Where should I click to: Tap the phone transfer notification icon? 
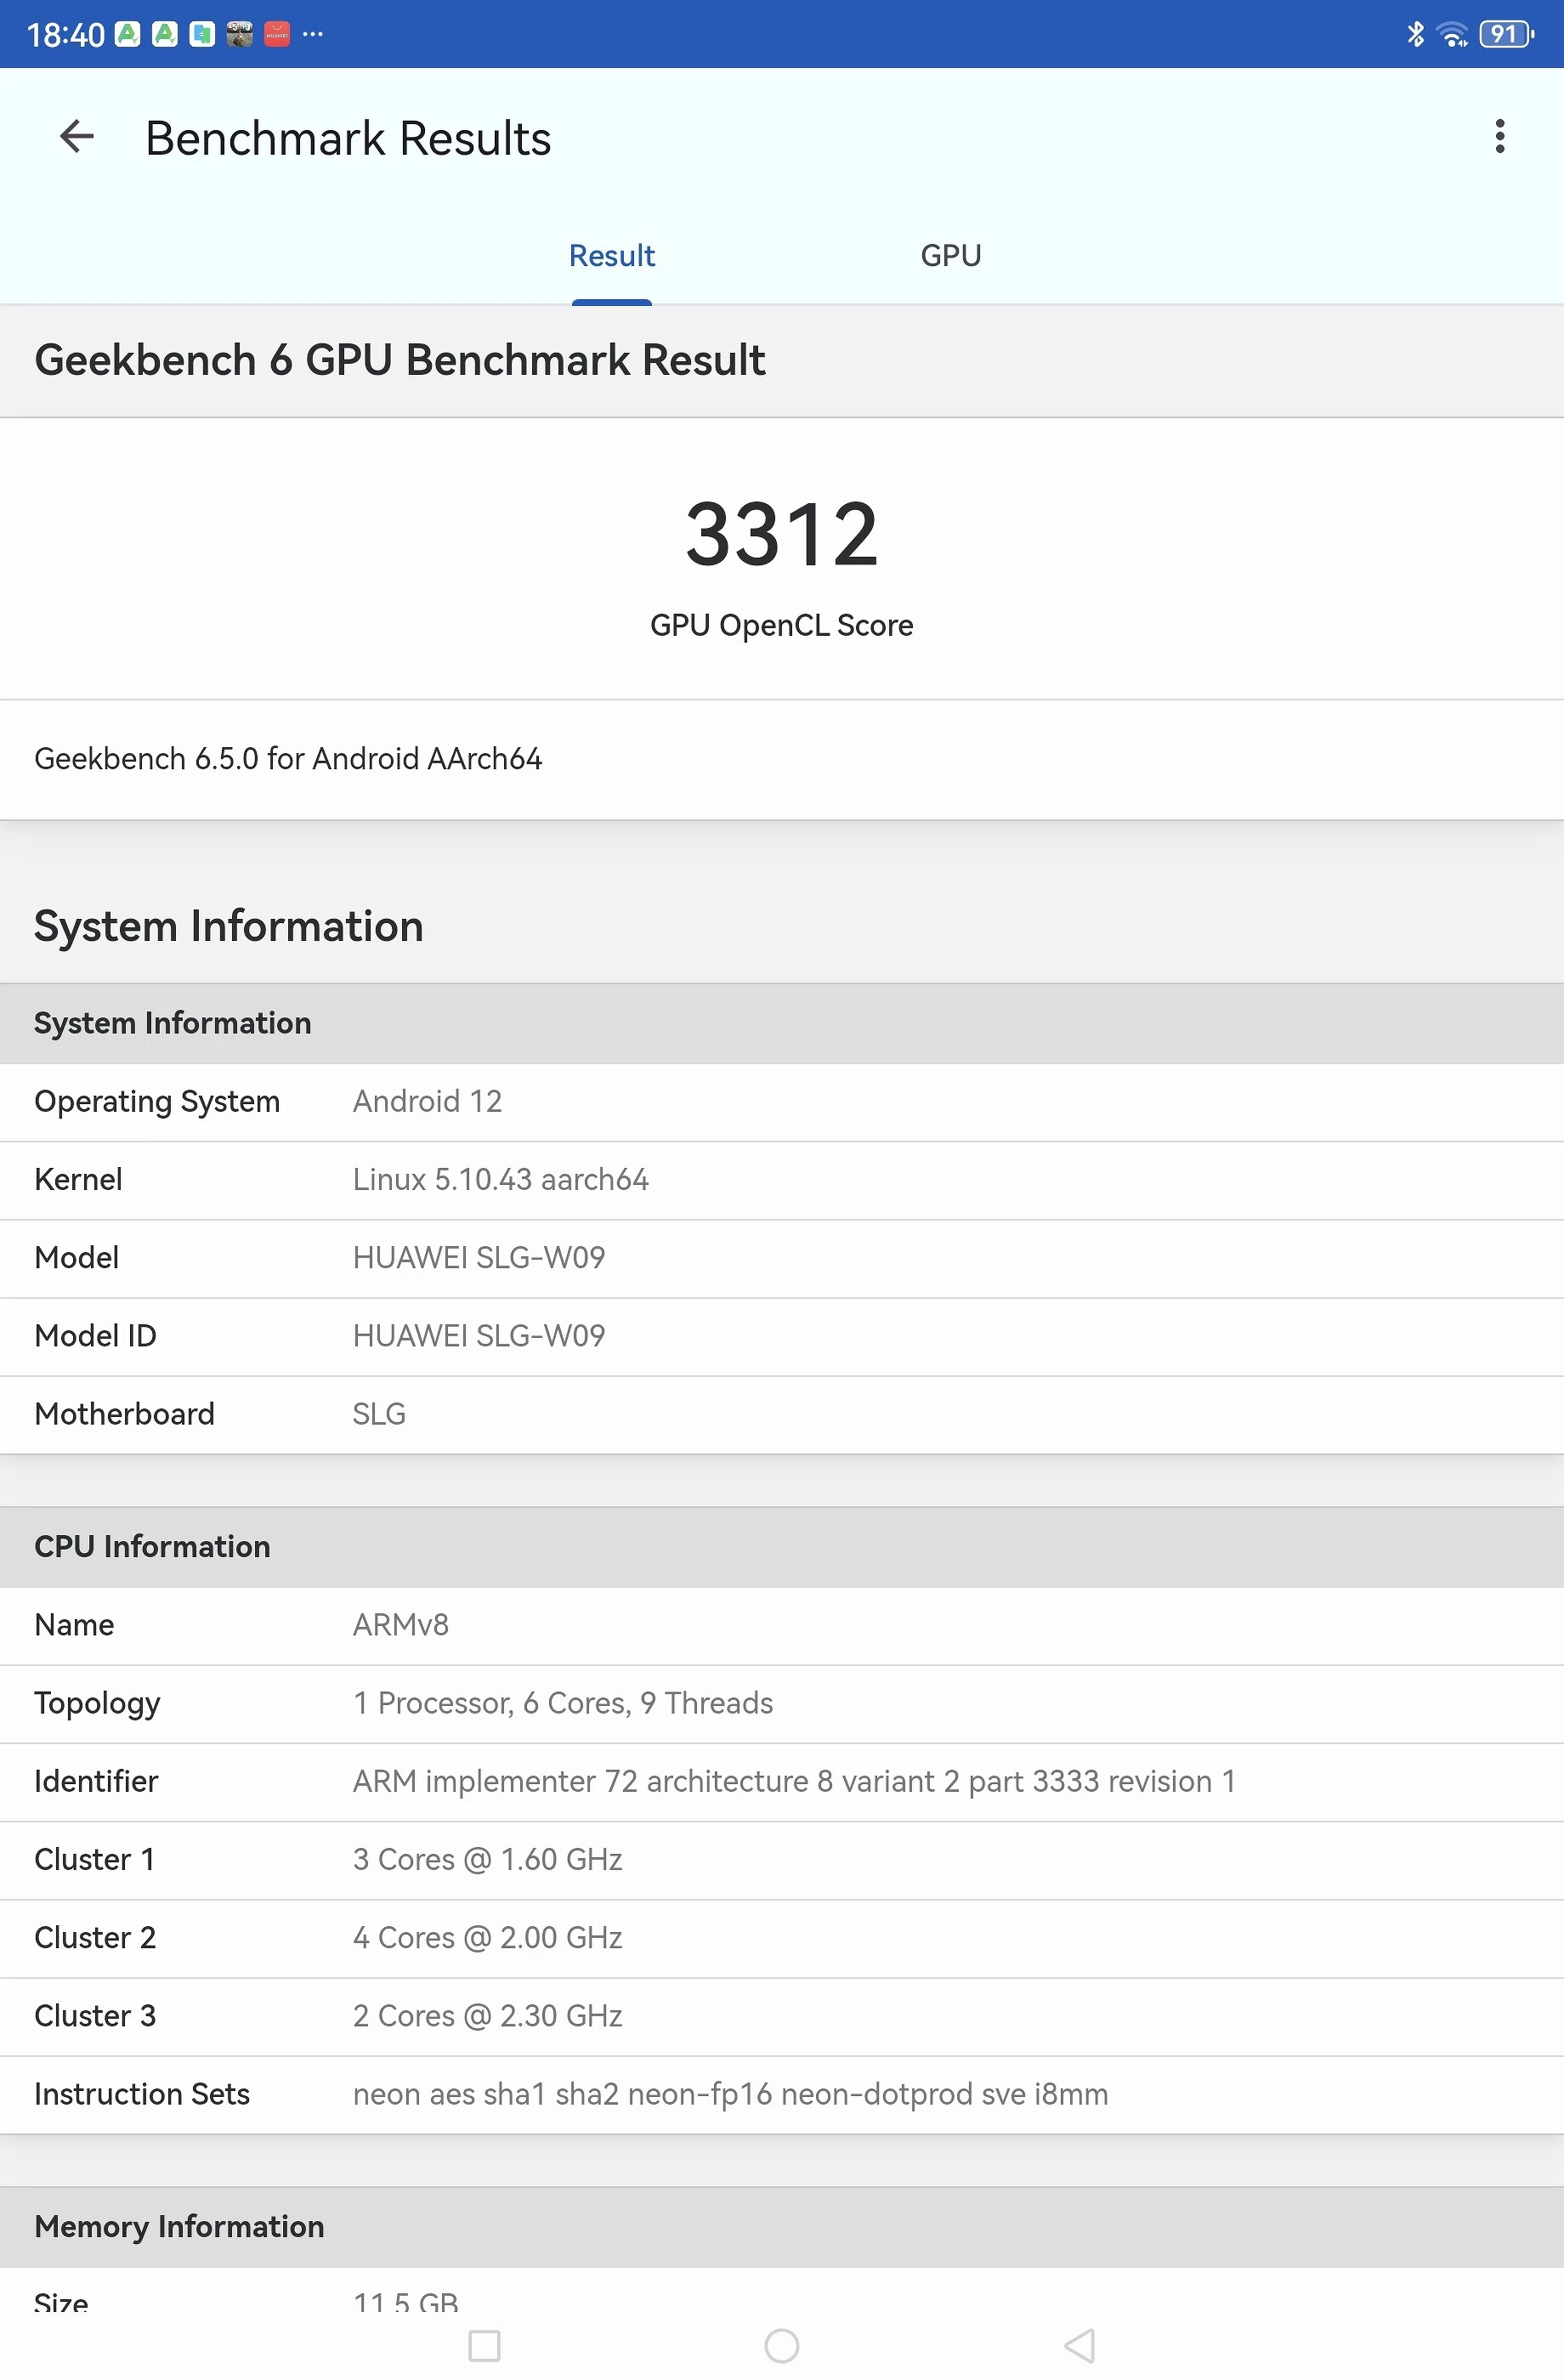202,34
